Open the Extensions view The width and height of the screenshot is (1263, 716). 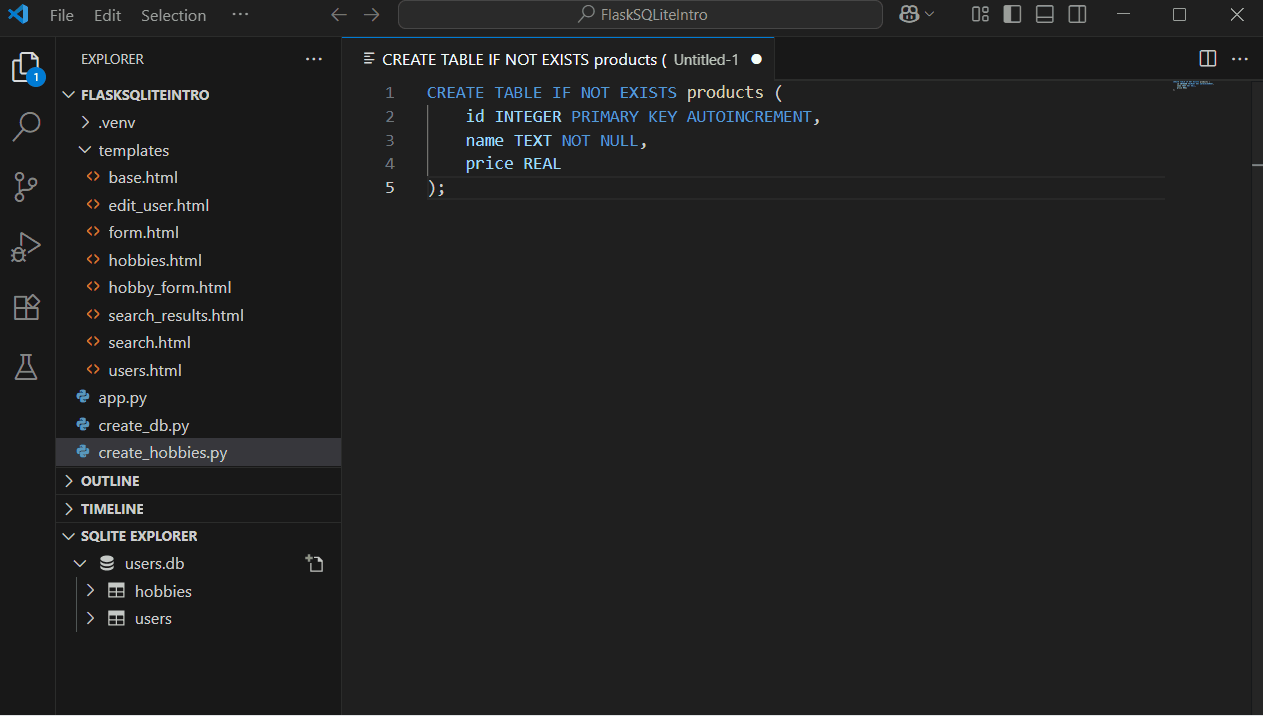point(27,307)
